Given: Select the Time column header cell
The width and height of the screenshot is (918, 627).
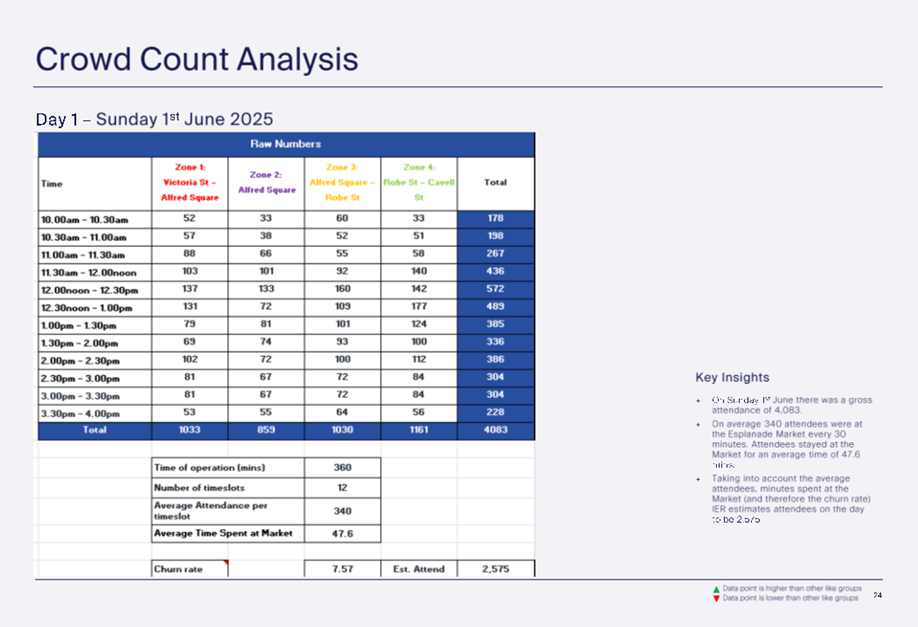Looking at the screenshot, I should 94,184.
